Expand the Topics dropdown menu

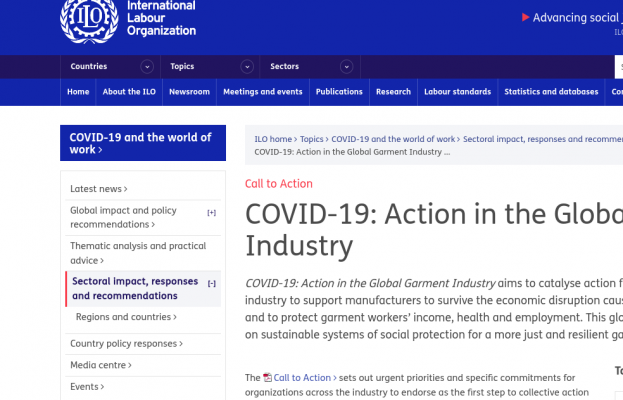pyautogui.click(x=247, y=67)
